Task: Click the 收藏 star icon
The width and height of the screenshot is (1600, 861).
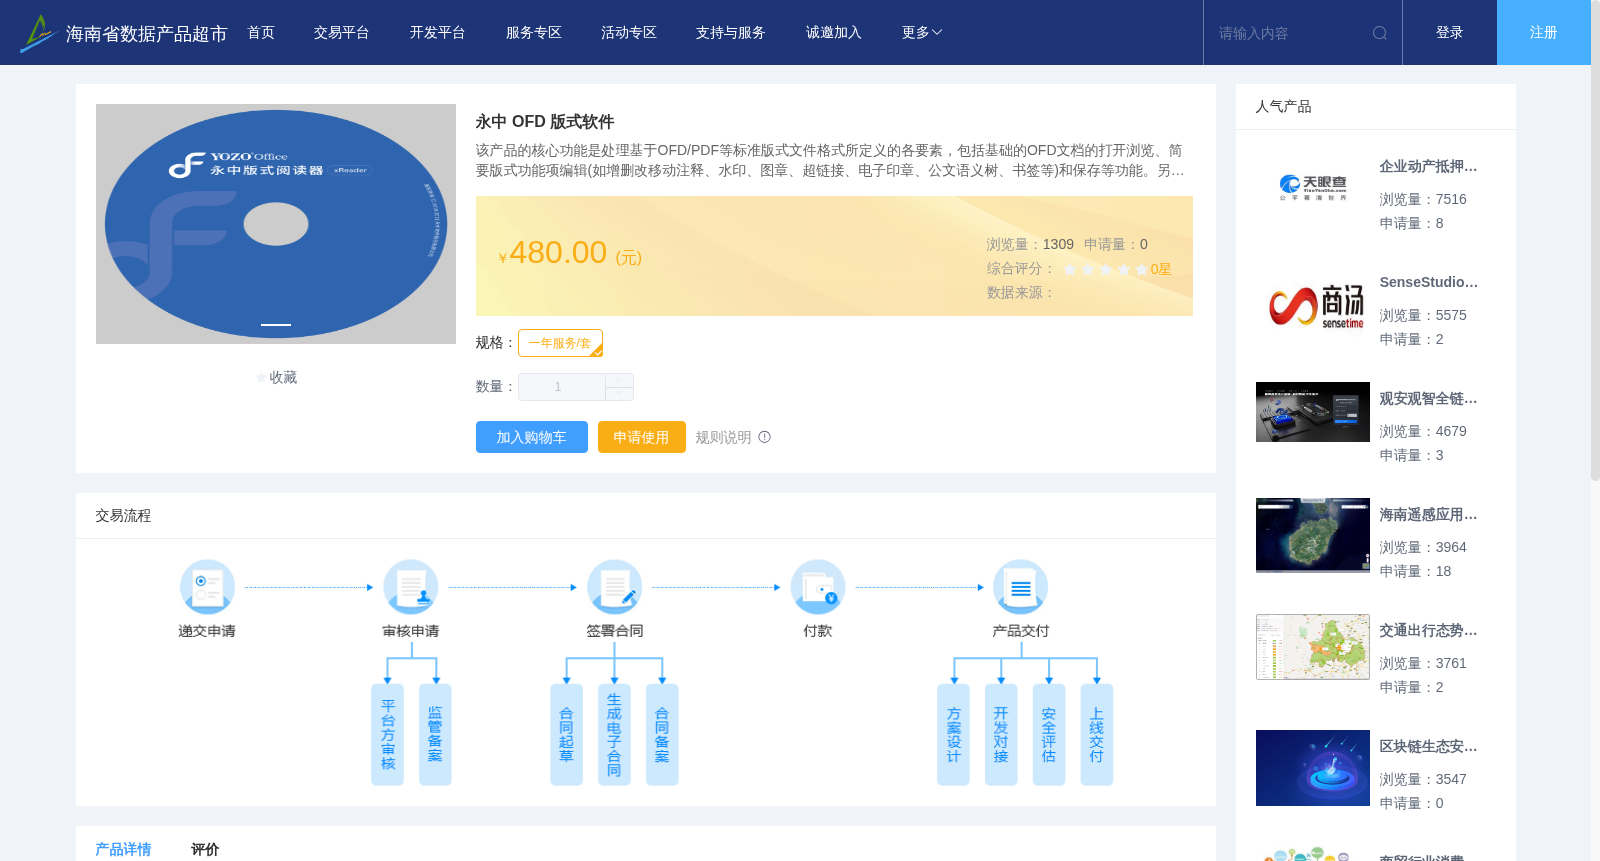Action: click(x=262, y=378)
